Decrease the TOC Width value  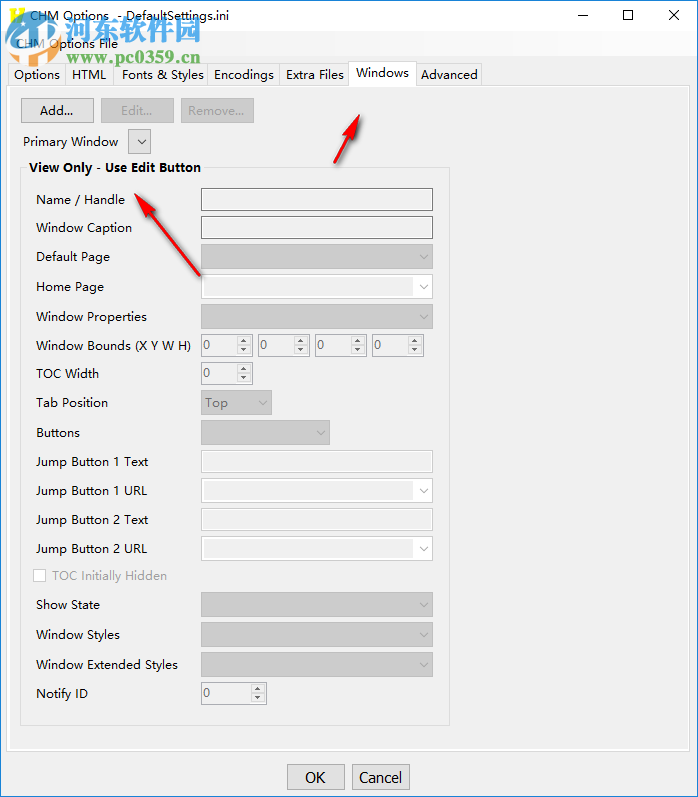pos(244,378)
